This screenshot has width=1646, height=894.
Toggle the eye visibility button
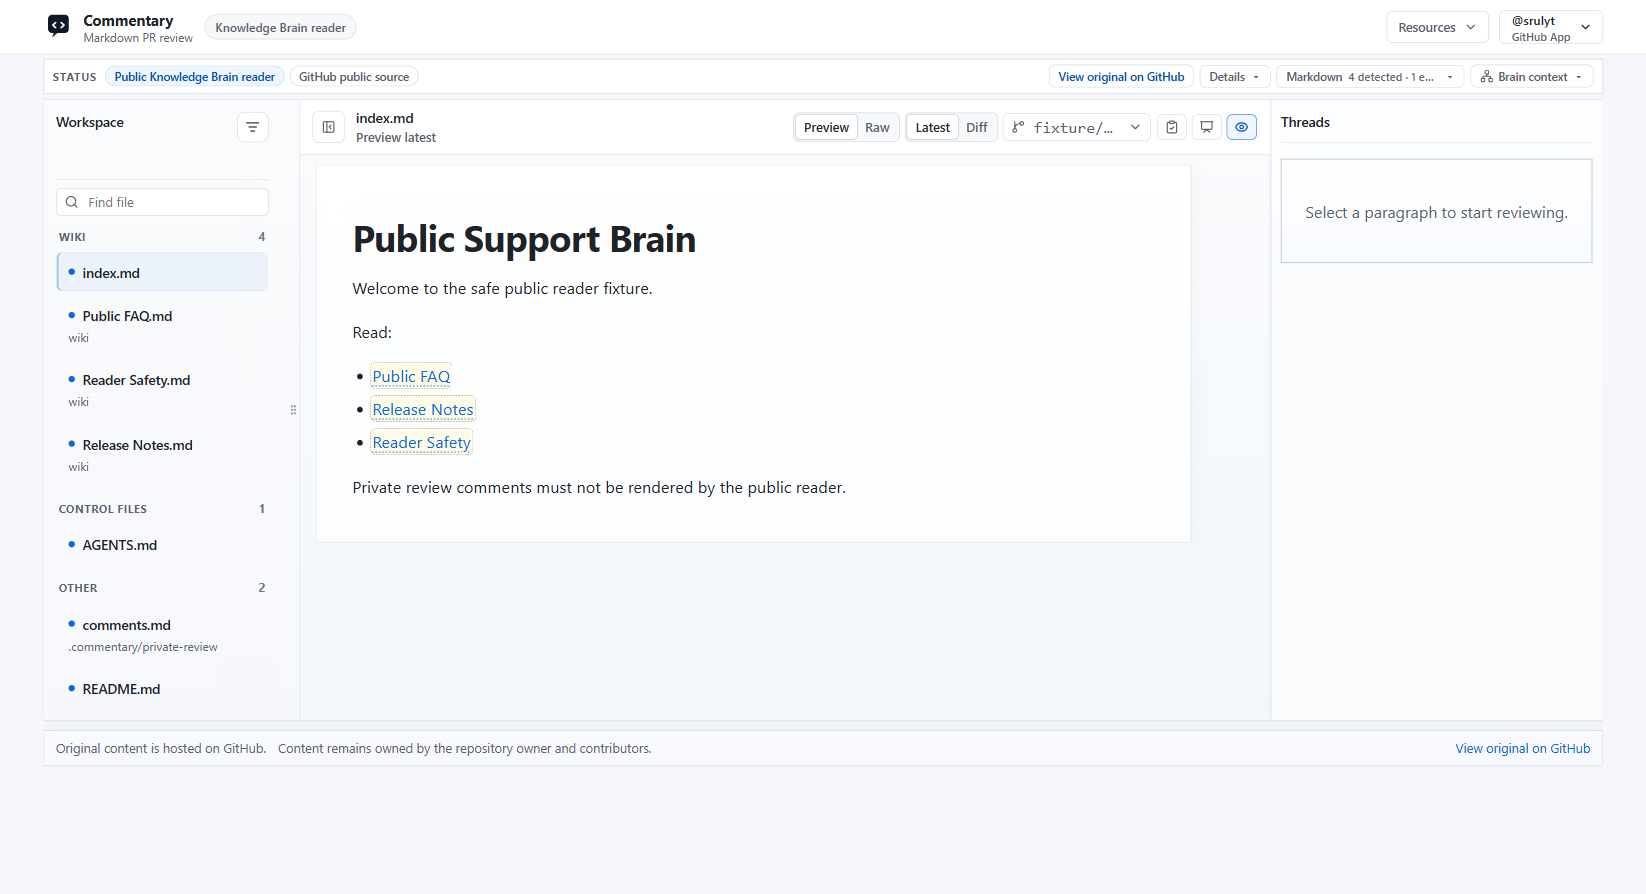(x=1241, y=127)
